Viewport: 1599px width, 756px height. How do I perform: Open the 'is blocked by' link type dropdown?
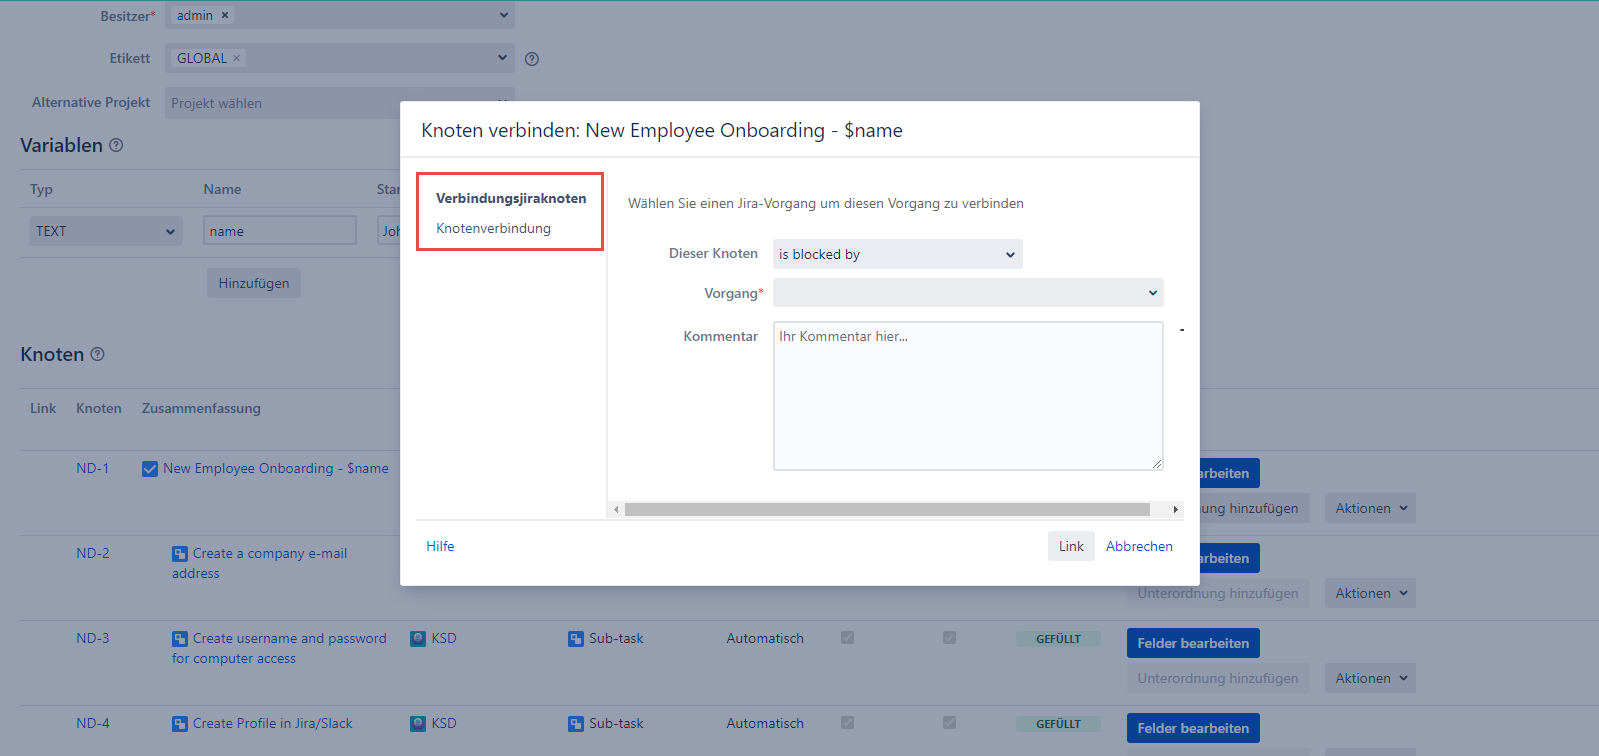(x=897, y=255)
